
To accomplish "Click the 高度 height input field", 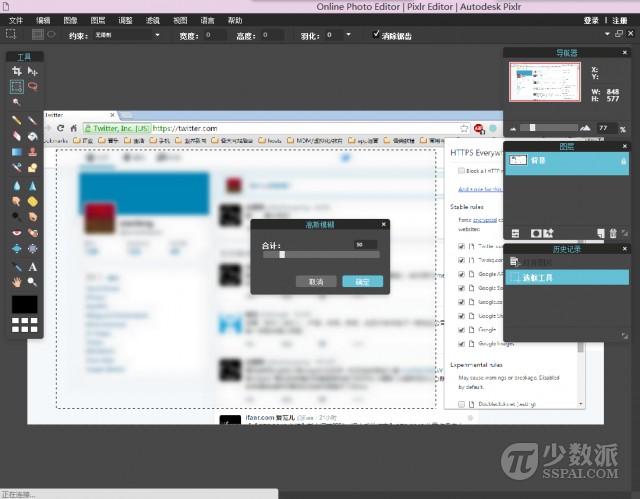I will point(272,35).
